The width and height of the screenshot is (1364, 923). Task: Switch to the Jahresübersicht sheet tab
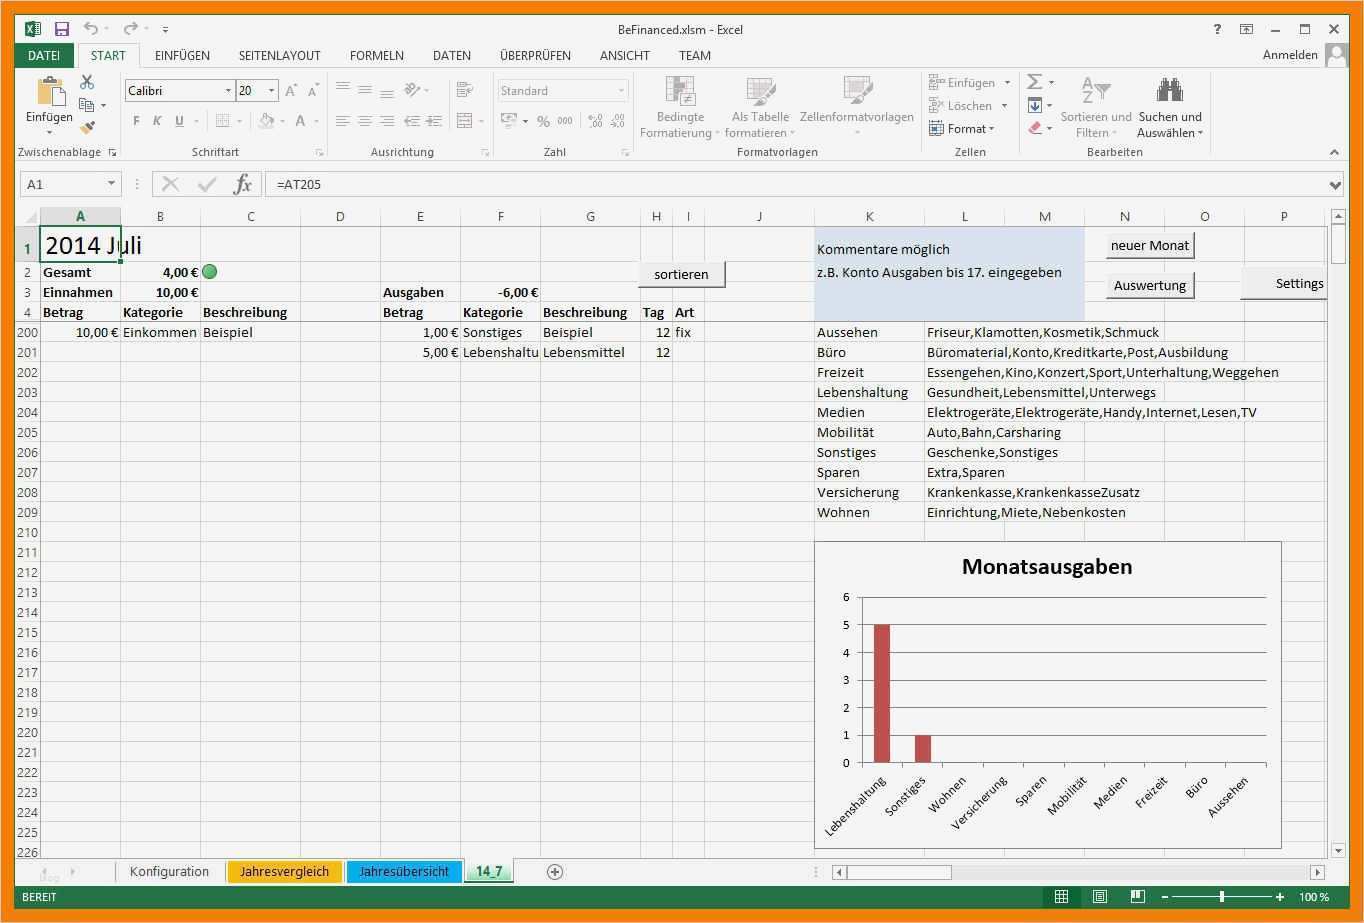tap(404, 872)
